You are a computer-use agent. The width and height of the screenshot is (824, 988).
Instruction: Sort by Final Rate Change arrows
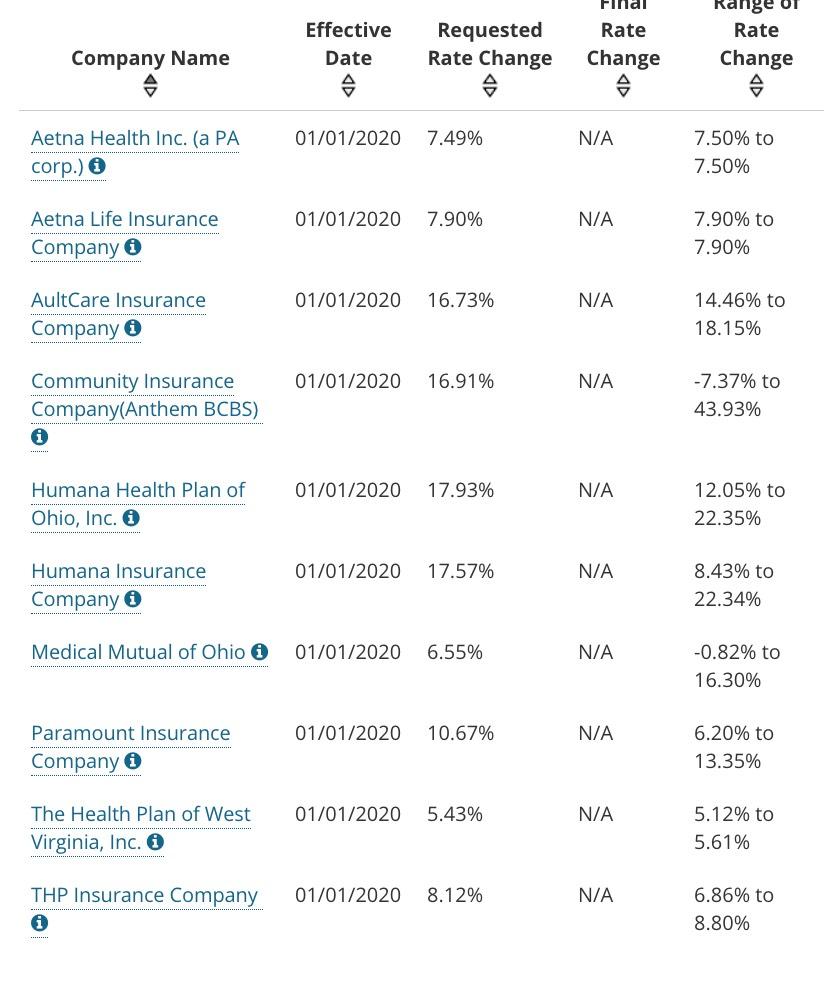[623, 86]
